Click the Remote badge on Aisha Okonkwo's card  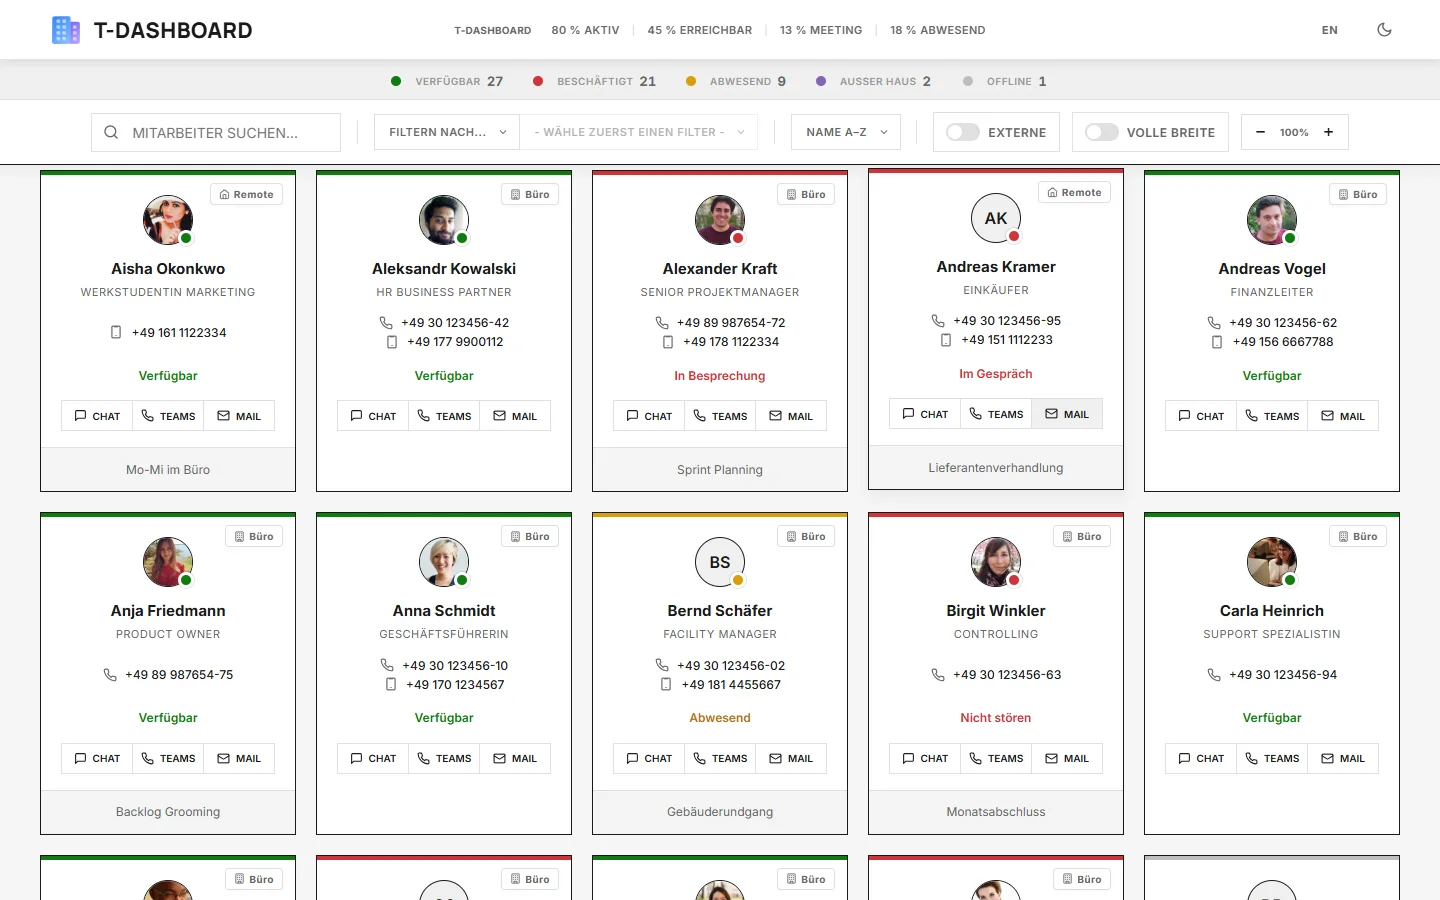(246, 195)
